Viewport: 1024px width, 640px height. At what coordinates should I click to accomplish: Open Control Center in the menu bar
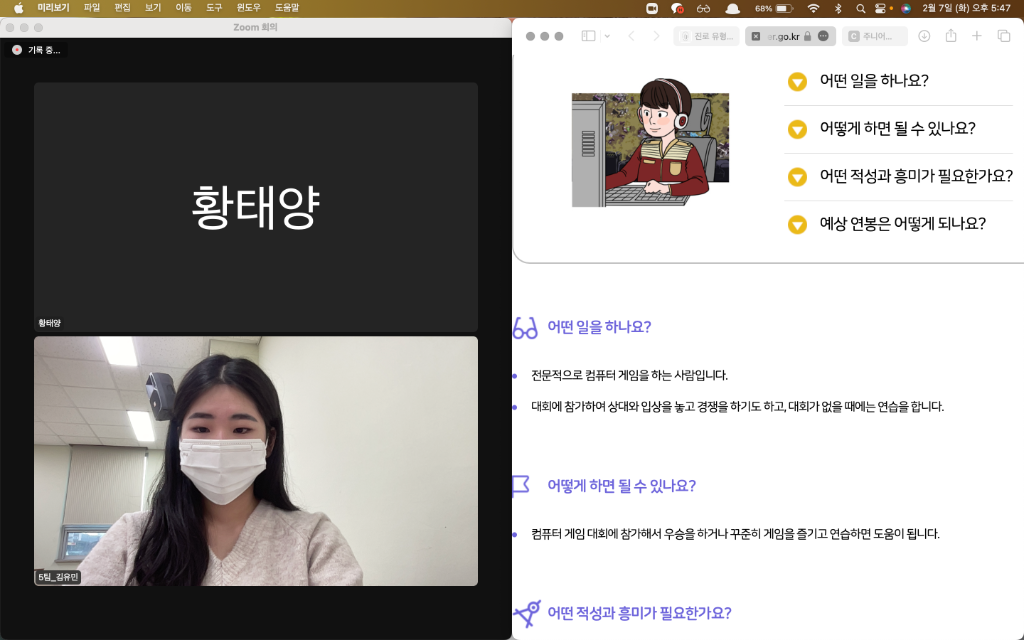pos(880,7)
